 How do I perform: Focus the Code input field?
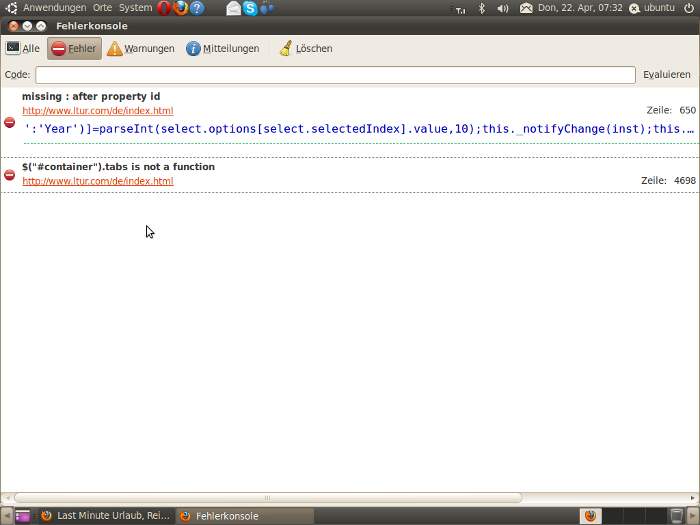[335, 75]
